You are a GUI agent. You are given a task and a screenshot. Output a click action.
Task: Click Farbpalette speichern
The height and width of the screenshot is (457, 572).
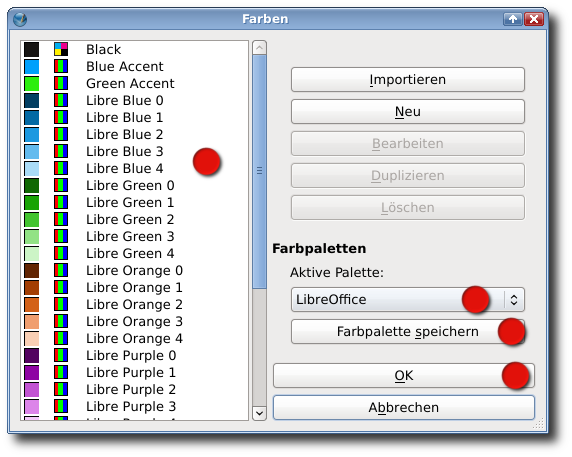[408, 332]
